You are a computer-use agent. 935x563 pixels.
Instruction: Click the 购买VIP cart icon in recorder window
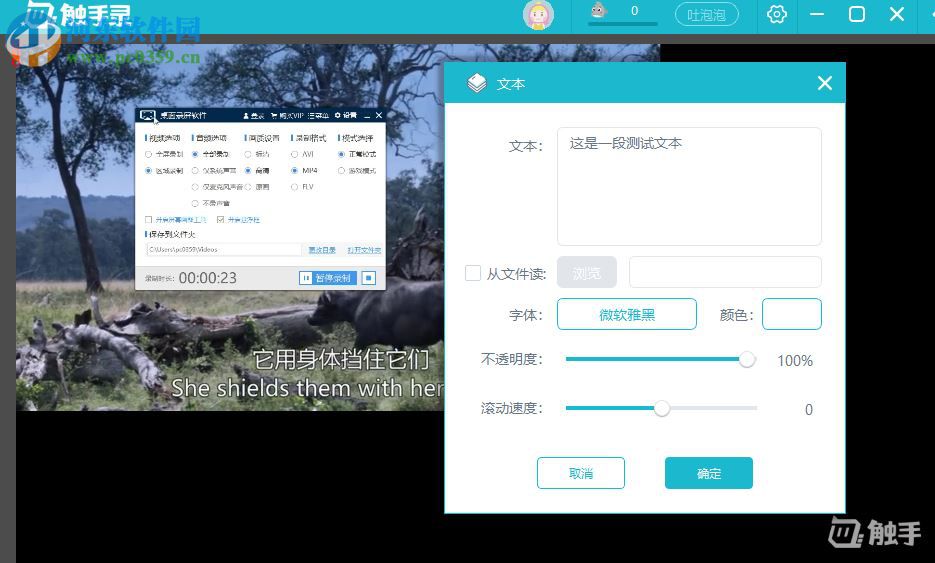pyautogui.click(x=274, y=115)
